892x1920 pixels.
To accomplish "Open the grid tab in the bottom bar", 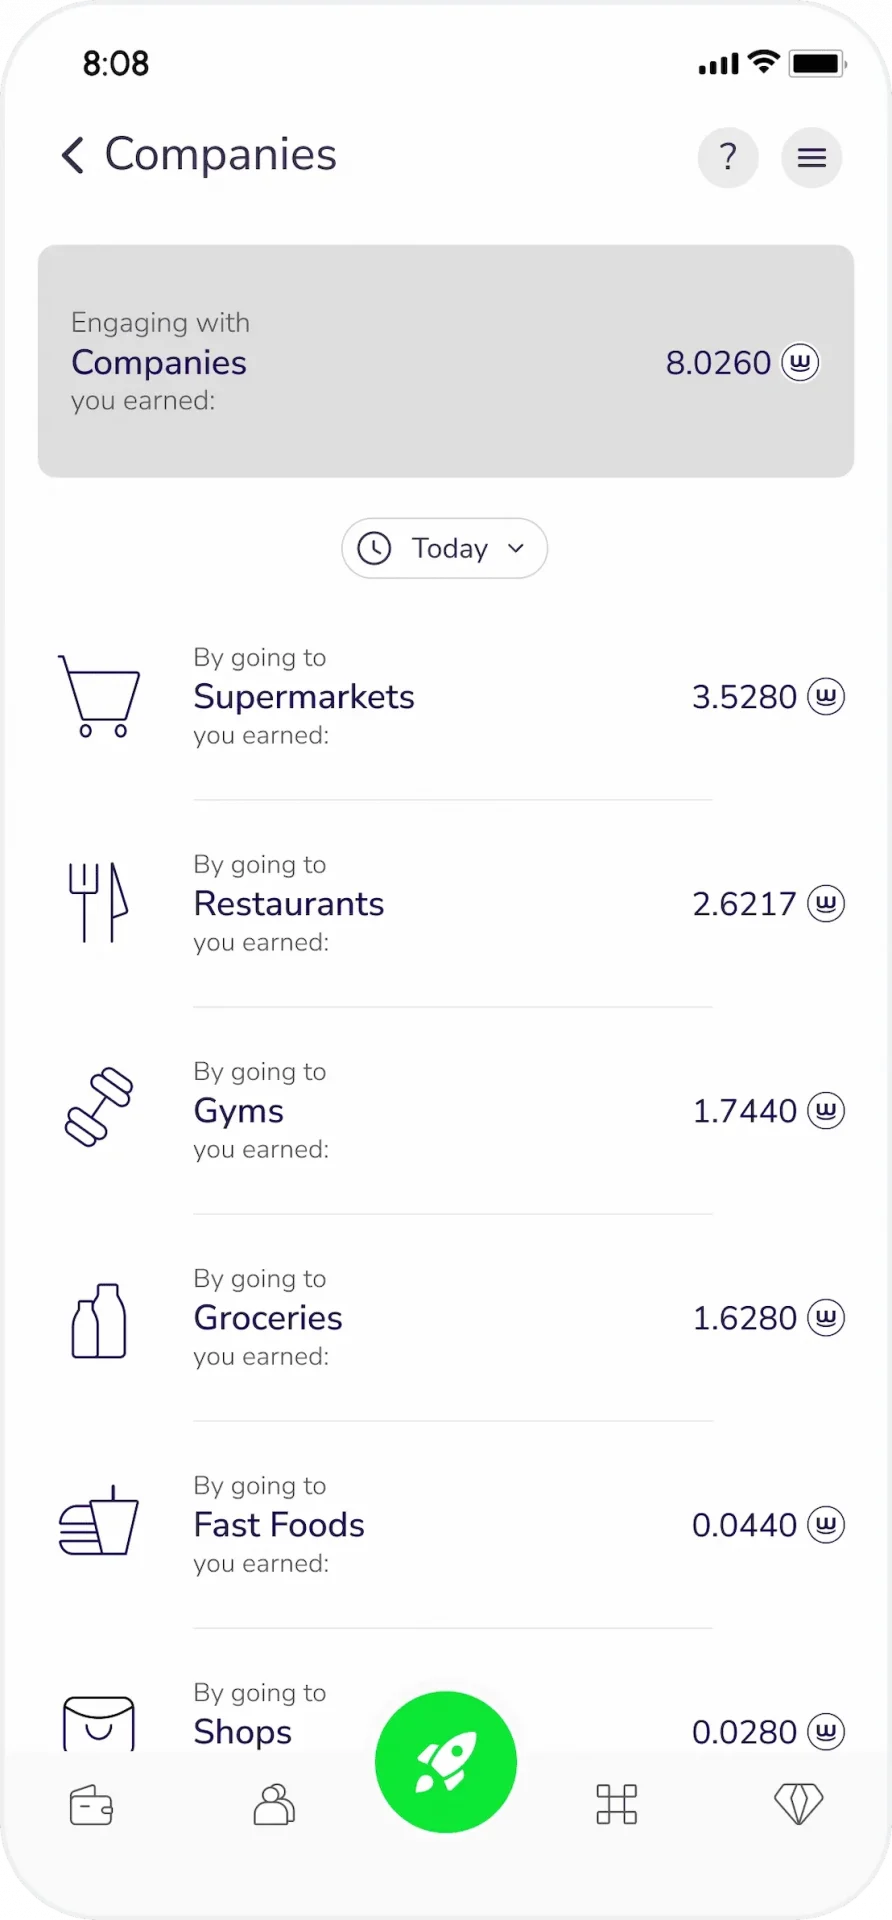I will pos(617,1805).
